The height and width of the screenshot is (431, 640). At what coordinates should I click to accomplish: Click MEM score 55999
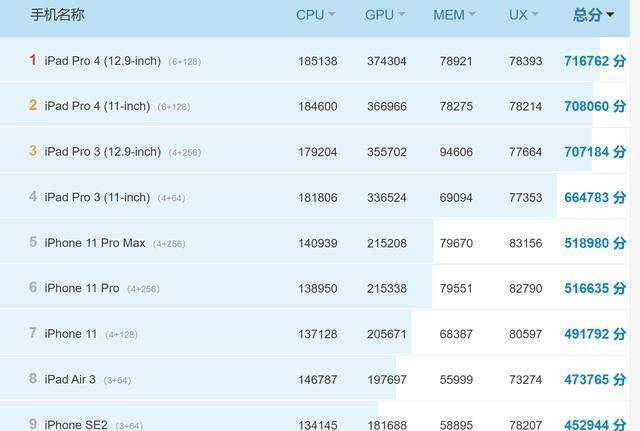tap(456, 380)
